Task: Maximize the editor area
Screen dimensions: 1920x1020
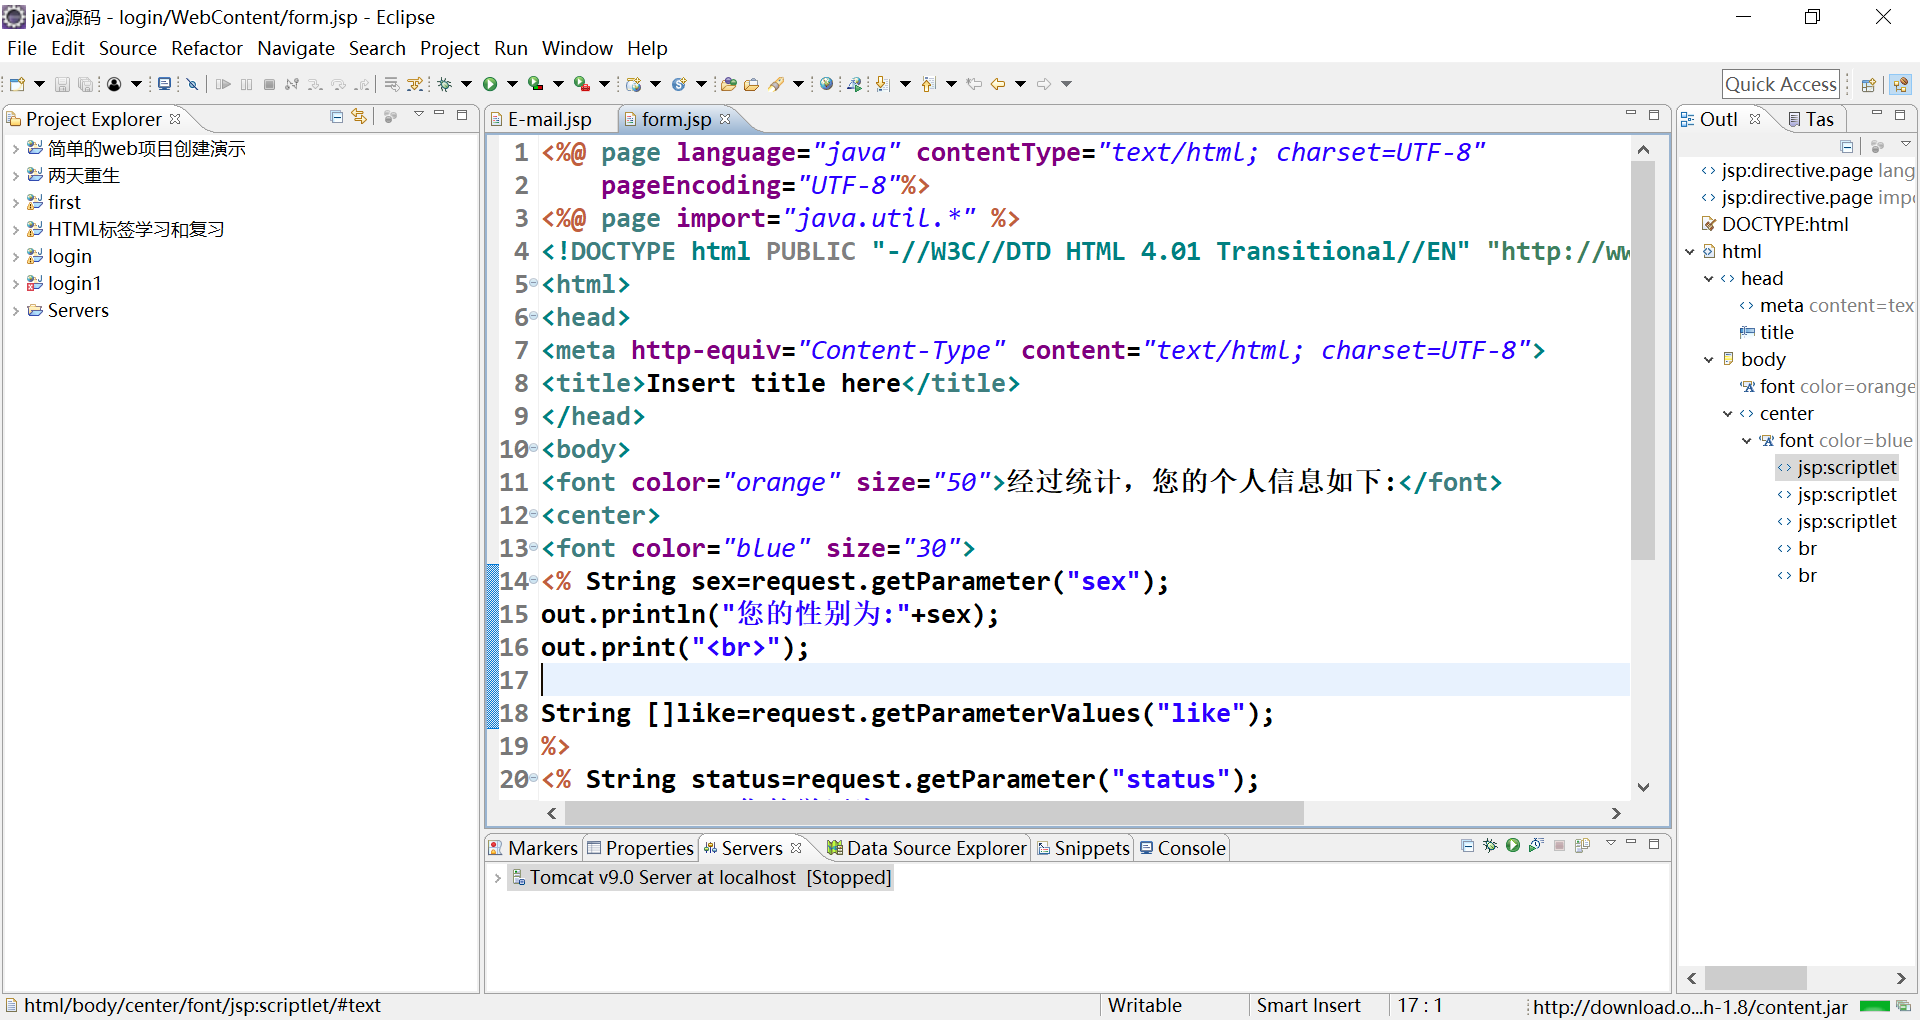Action: (1654, 115)
